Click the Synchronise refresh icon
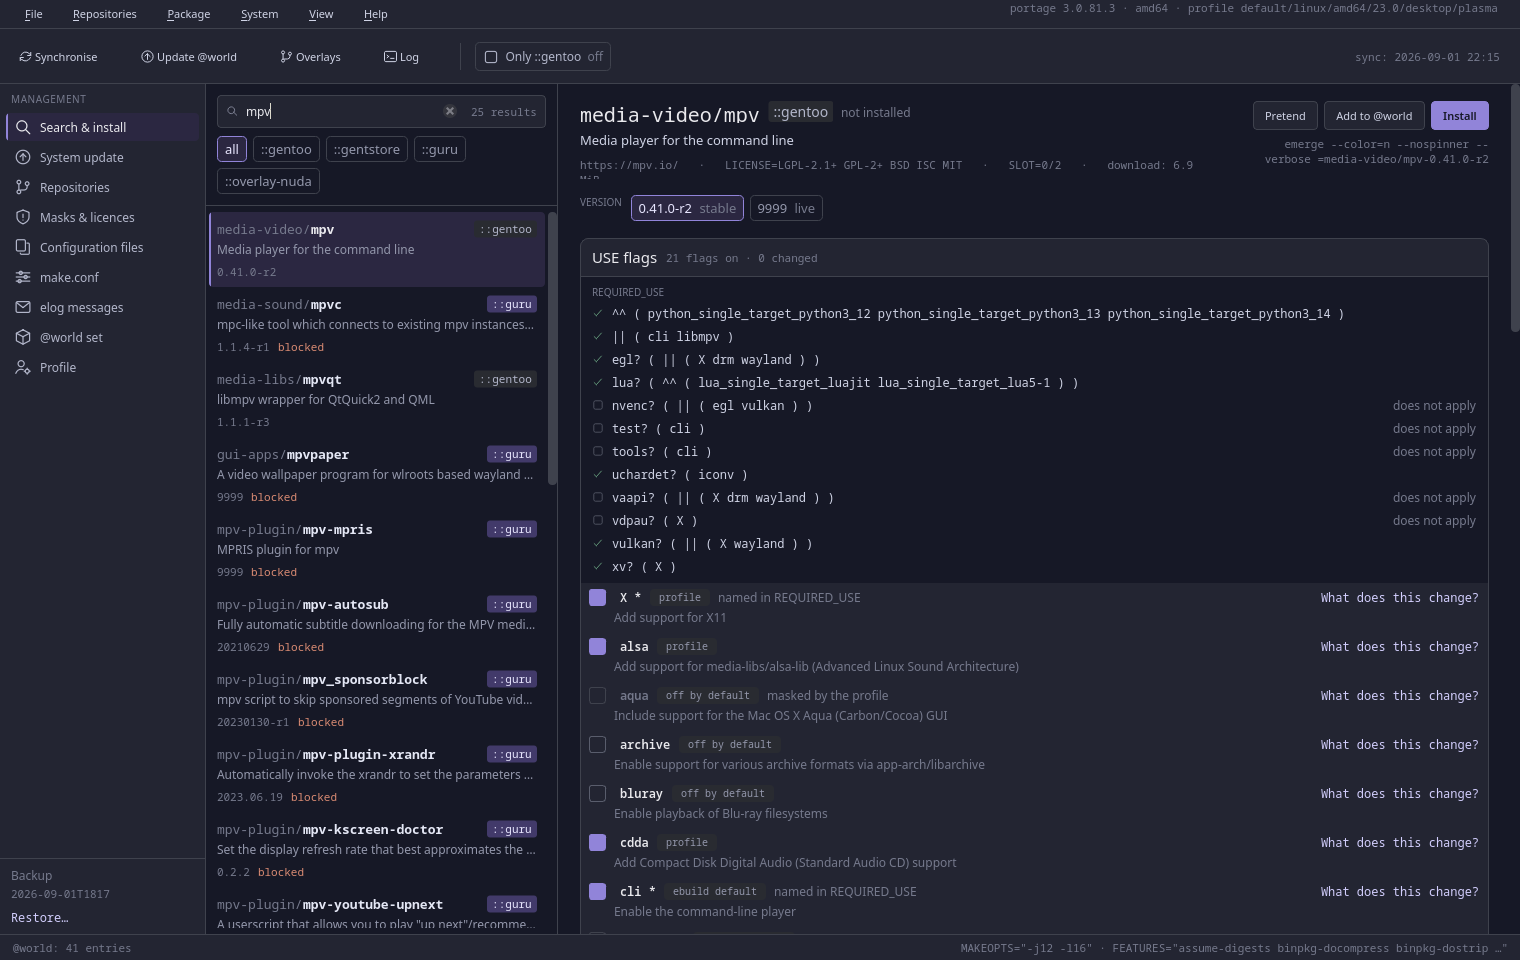Screen dimensions: 1520x960 click(25, 57)
